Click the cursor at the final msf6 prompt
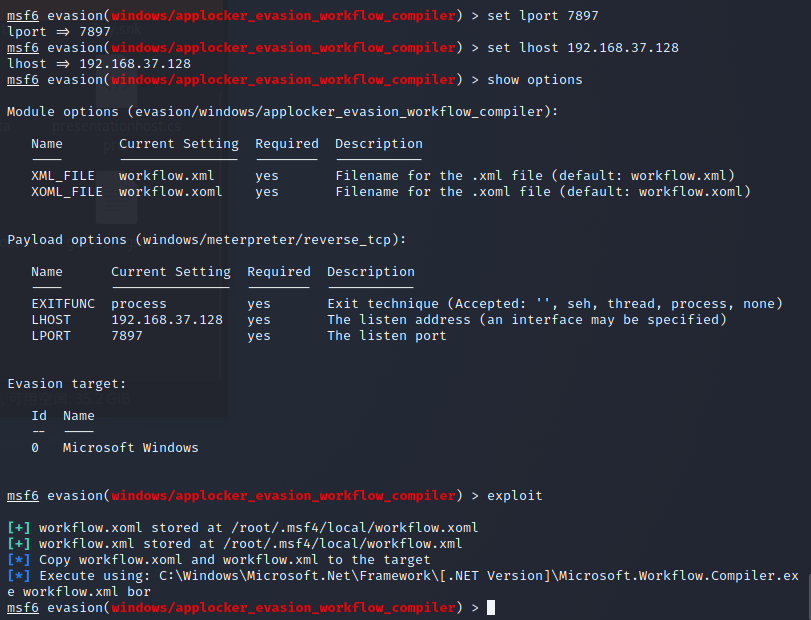 point(491,608)
